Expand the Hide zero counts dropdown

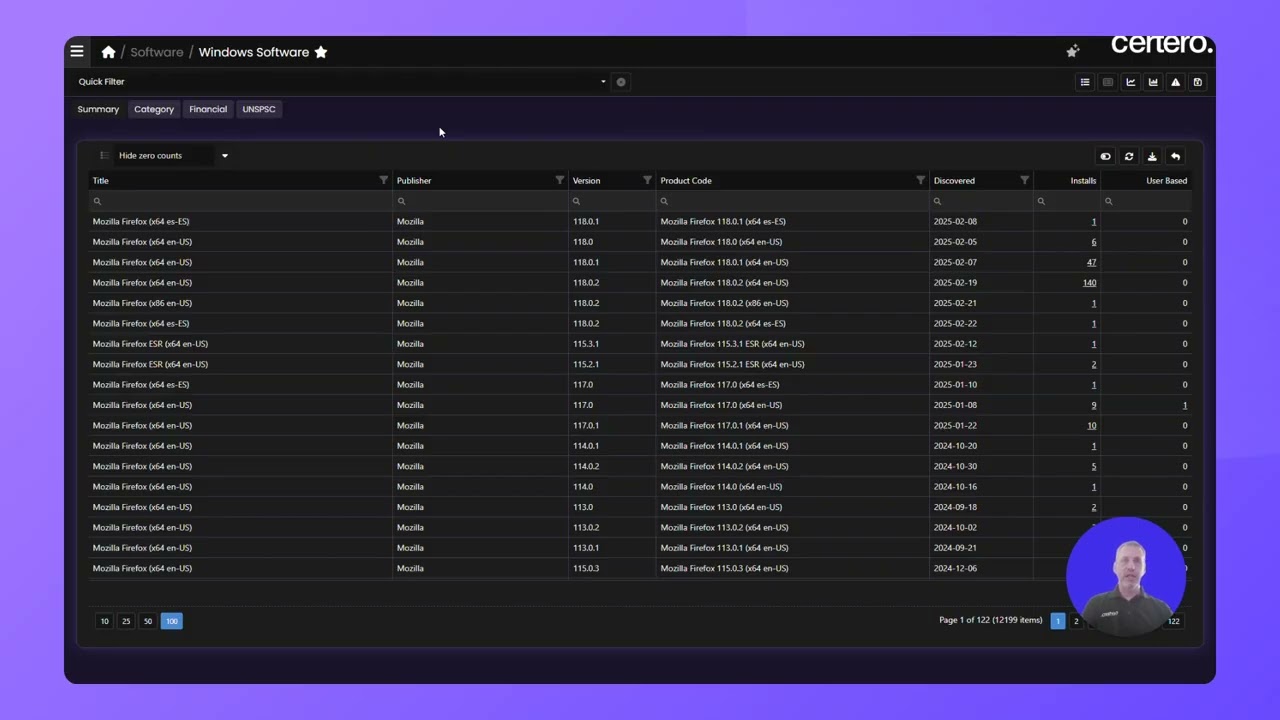pyautogui.click(x=225, y=156)
